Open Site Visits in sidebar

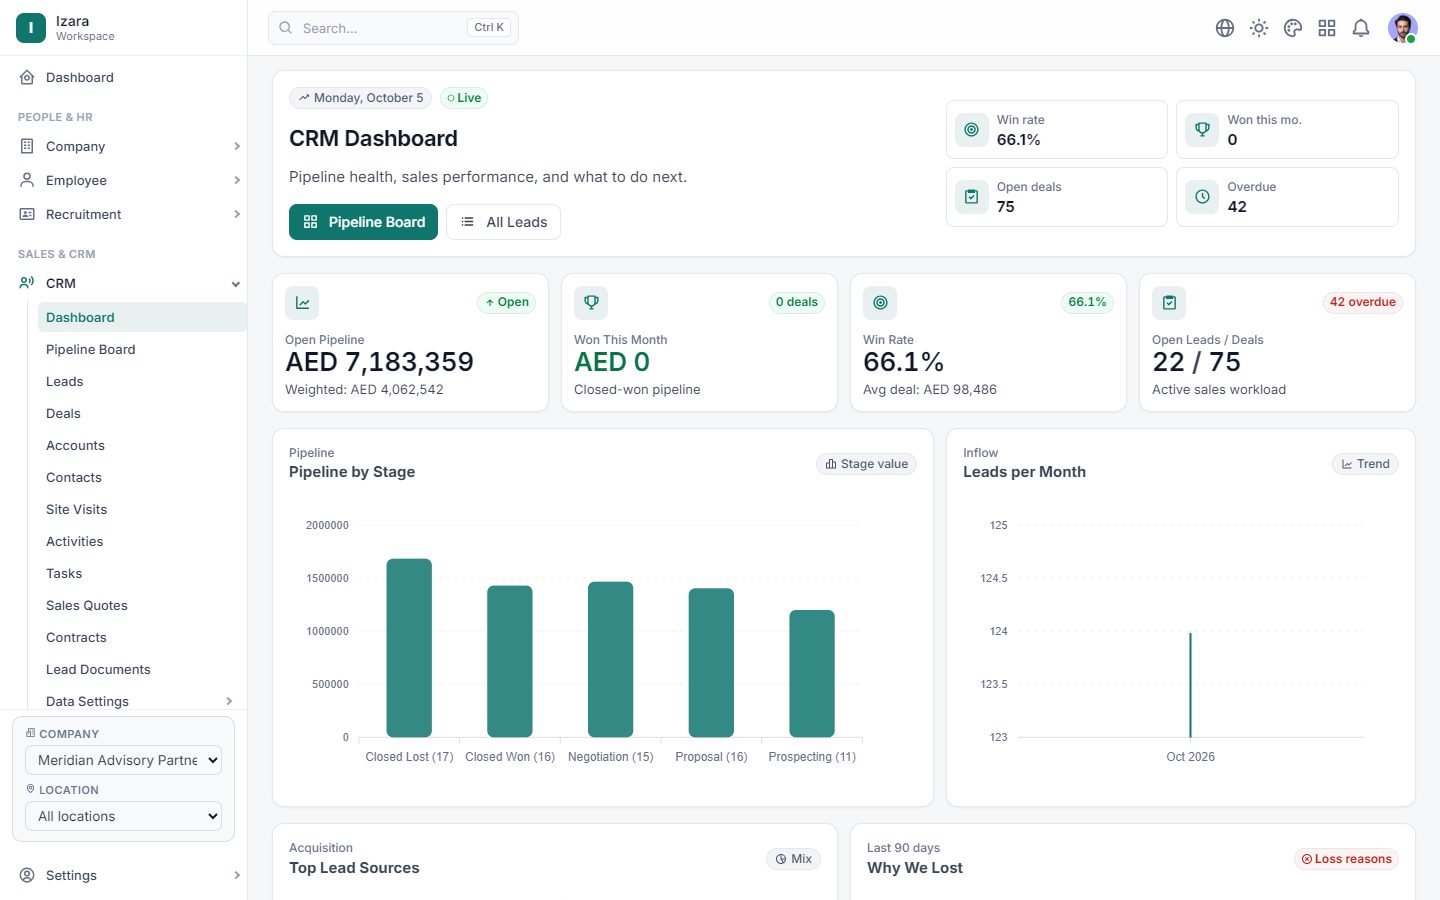(x=76, y=509)
